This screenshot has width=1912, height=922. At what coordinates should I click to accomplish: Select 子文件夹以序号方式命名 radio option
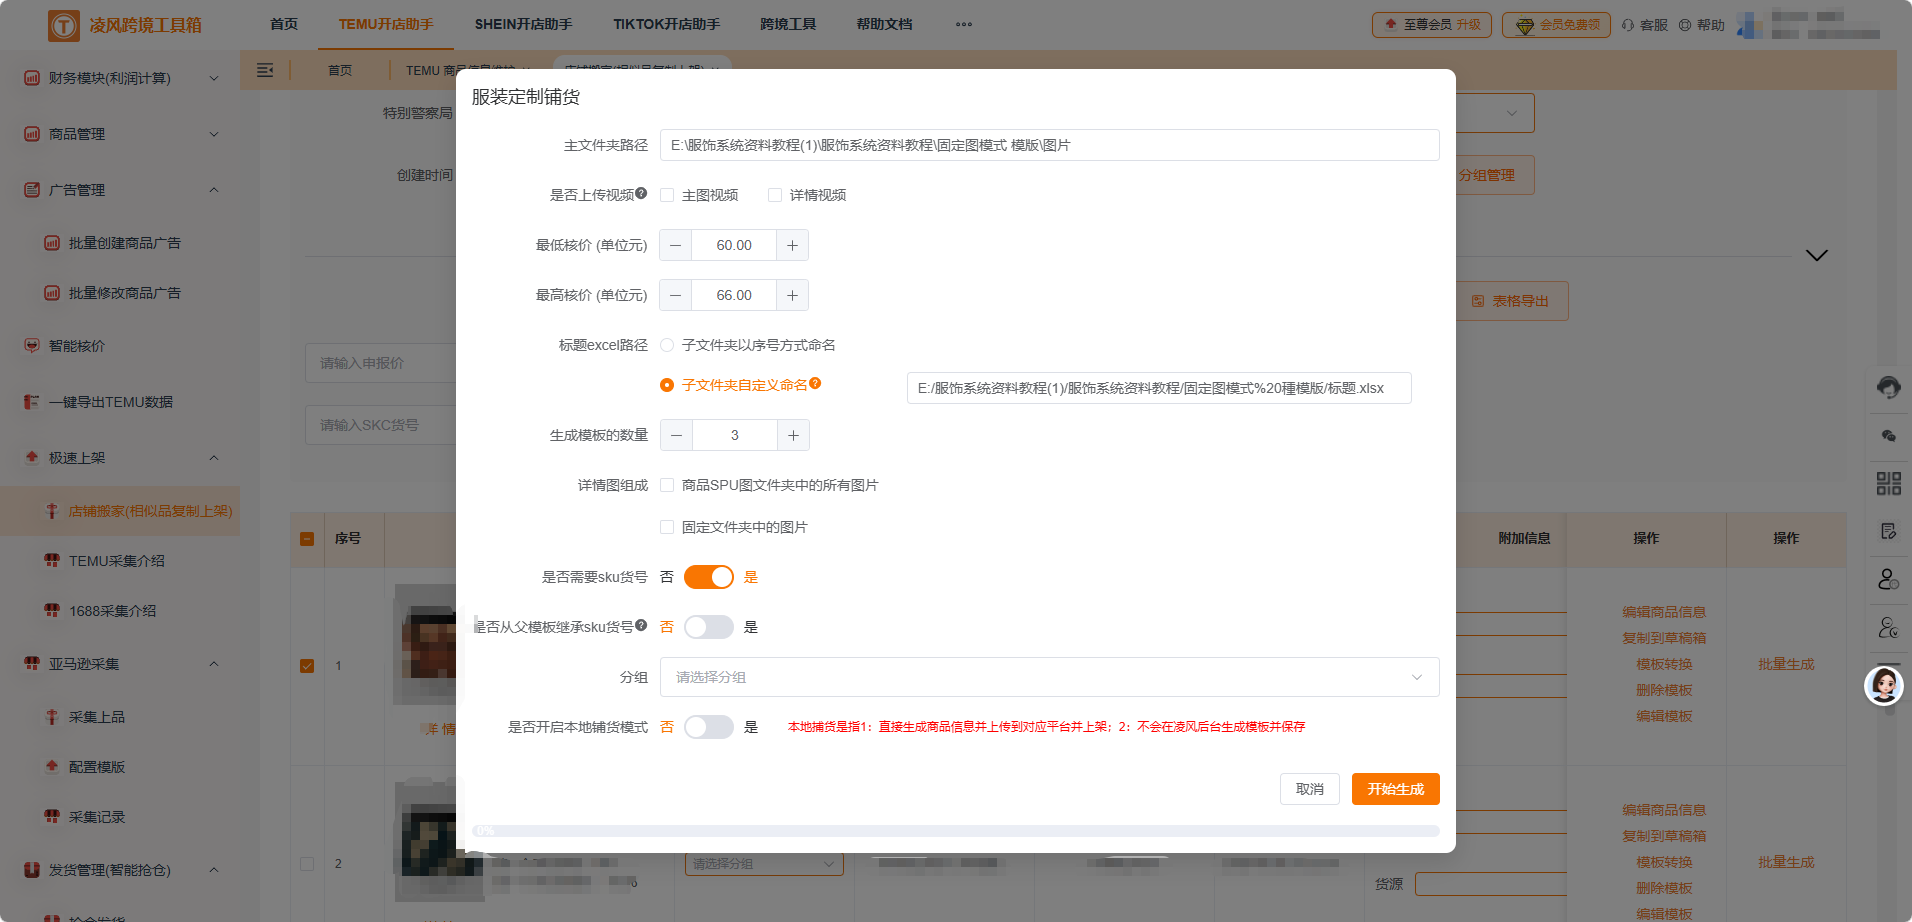[667, 344]
